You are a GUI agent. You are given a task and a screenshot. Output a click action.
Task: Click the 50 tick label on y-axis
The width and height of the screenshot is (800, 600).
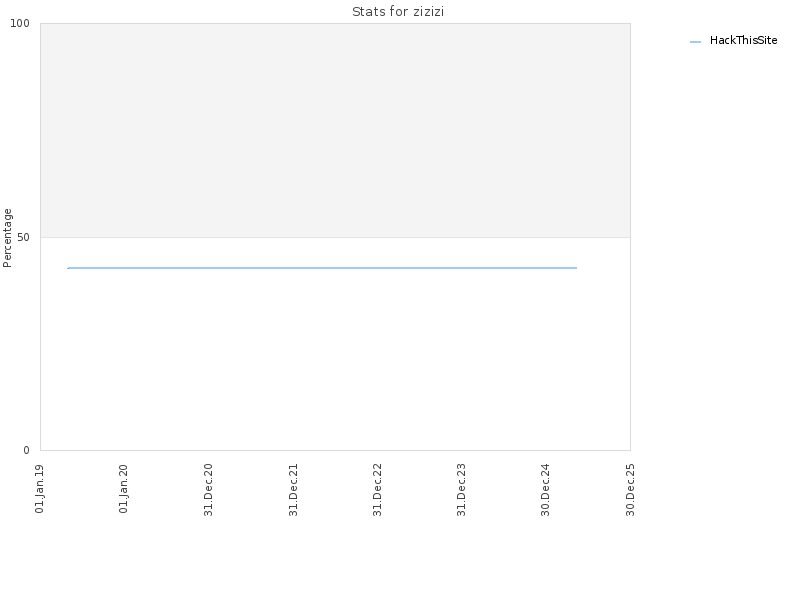click(23, 238)
